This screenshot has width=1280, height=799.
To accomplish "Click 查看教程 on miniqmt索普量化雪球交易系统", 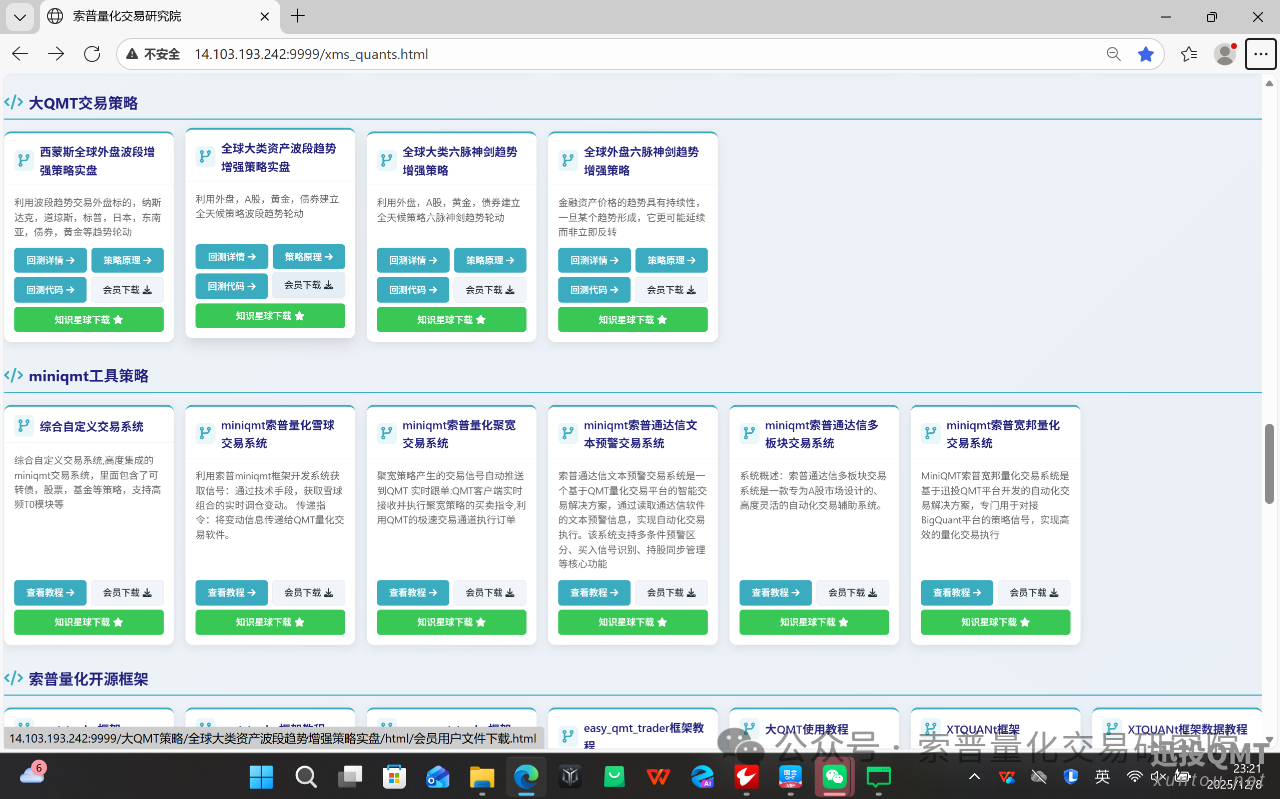I will (x=230, y=592).
